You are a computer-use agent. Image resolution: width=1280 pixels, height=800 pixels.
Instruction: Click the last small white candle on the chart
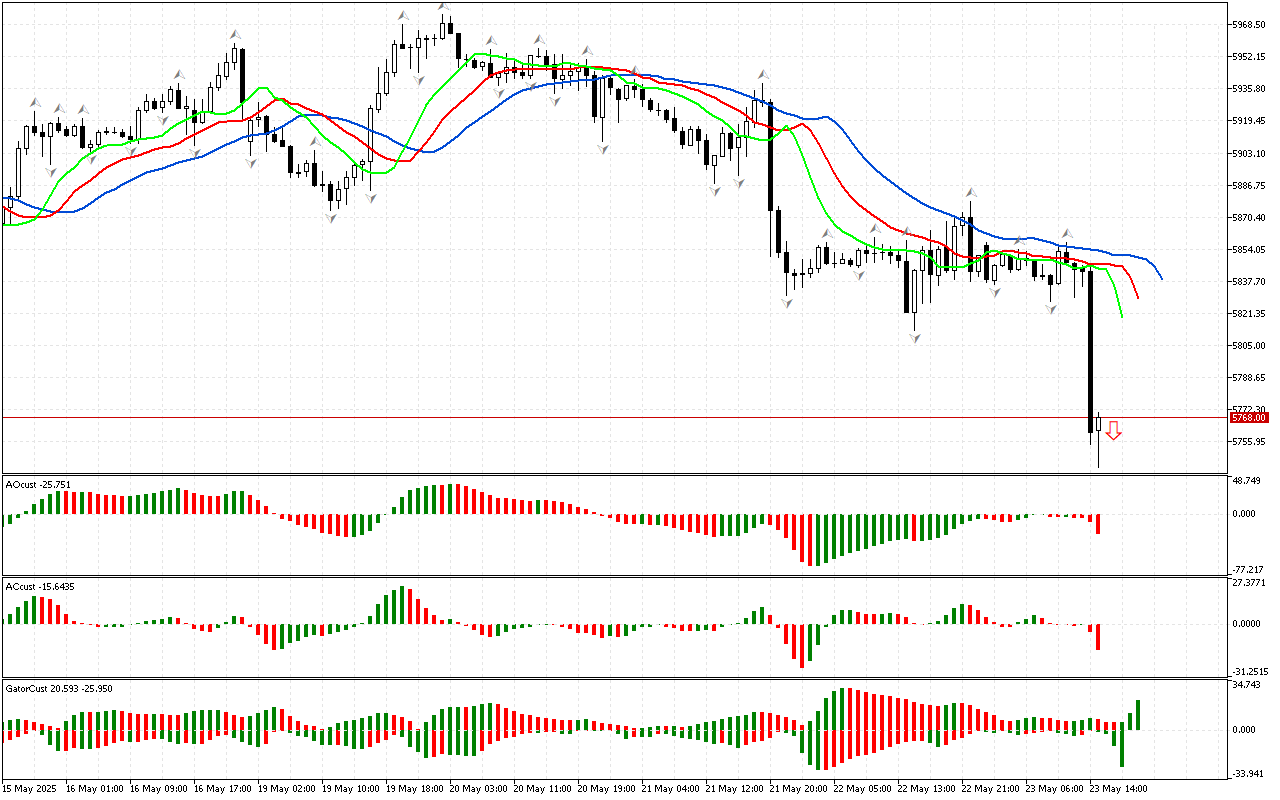[1098, 424]
